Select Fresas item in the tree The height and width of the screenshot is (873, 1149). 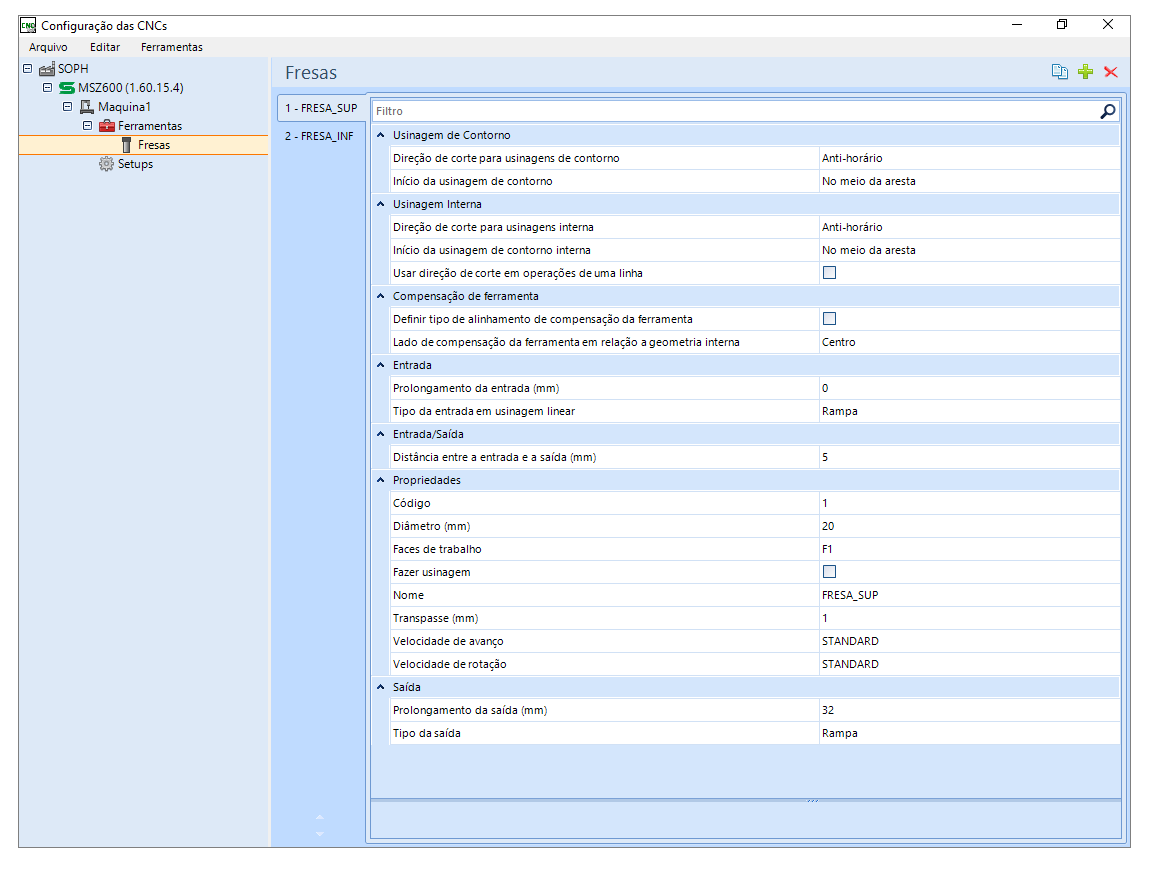click(x=154, y=145)
